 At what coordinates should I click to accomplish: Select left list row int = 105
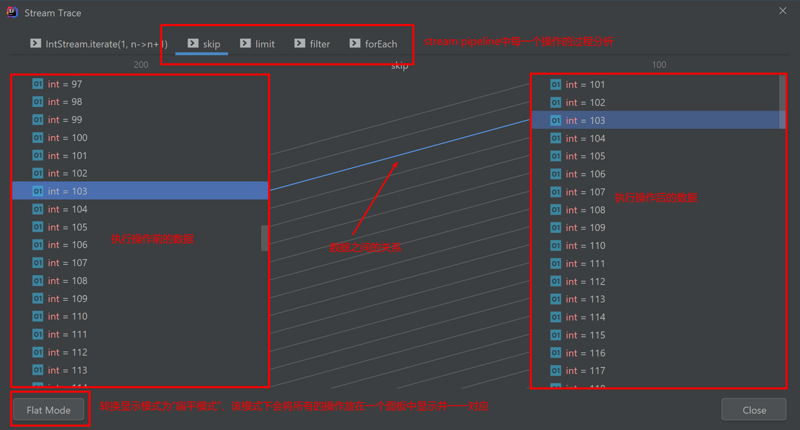click(x=140, y=226)
